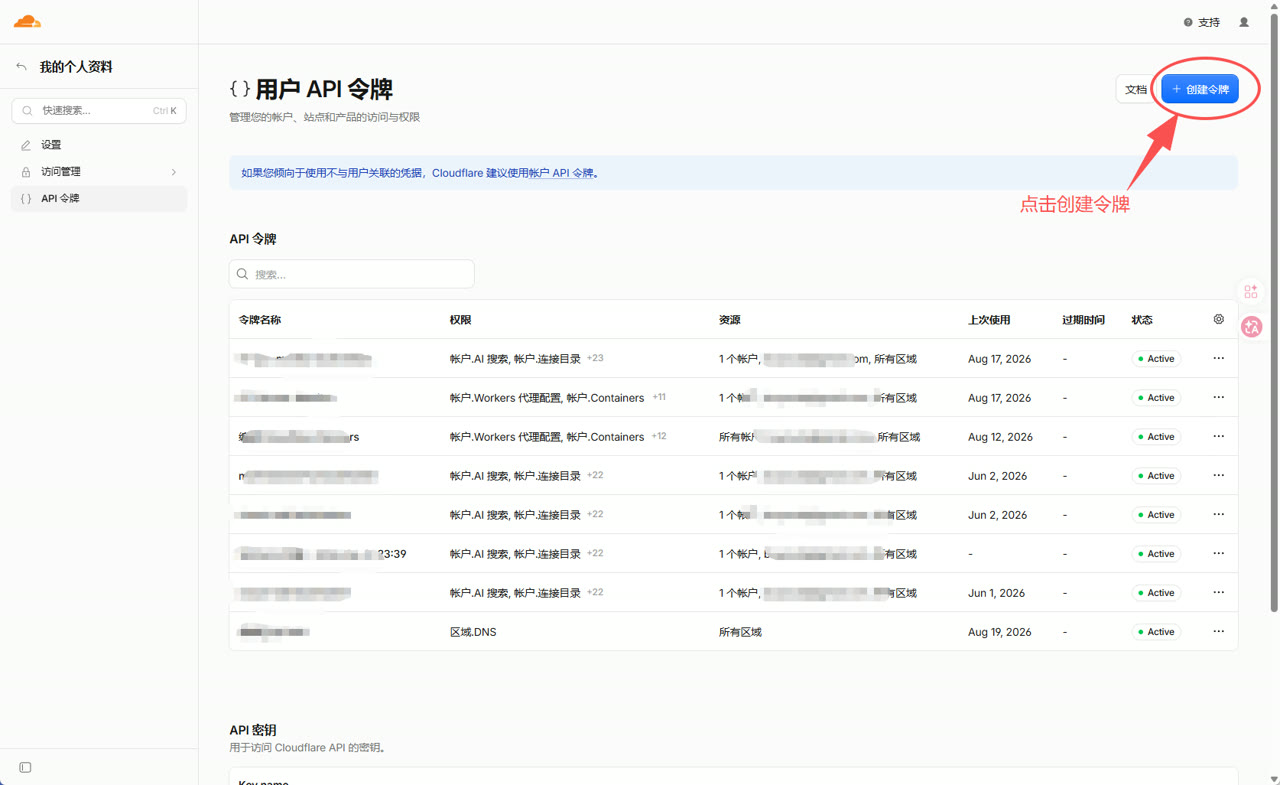Viewport: 1280px width, 785px height.
Task: Focus the 快速搜索 quick search box
Action: (99, 111)
